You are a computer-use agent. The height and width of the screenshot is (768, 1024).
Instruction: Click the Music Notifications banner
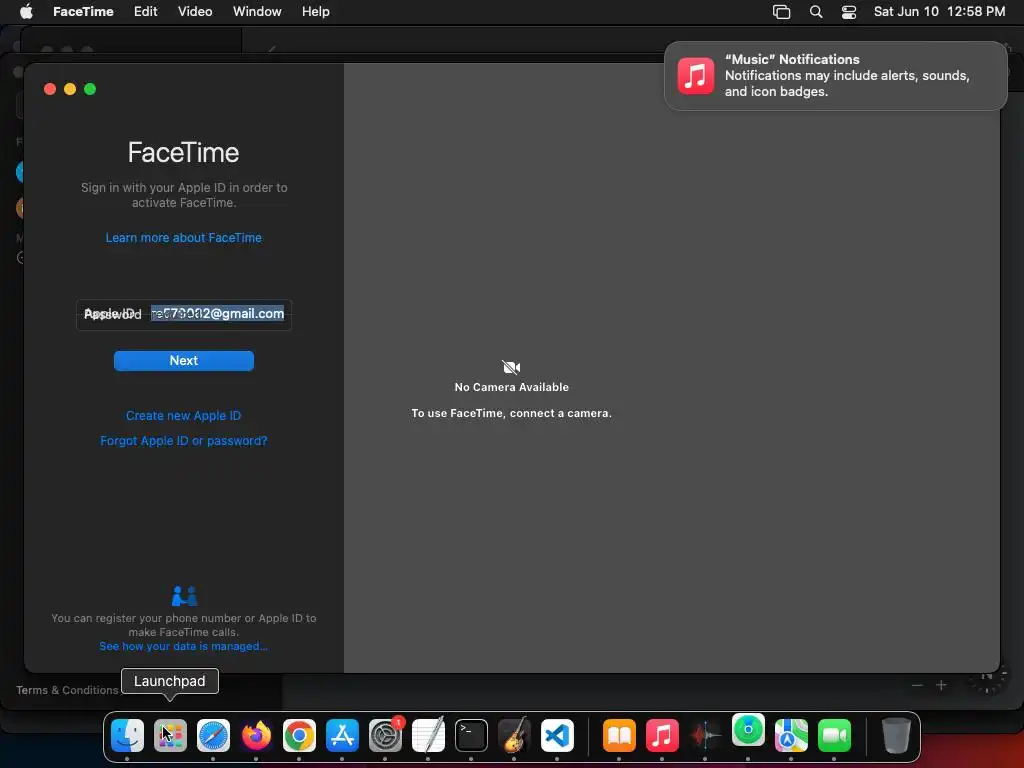[x=835, y=76]
